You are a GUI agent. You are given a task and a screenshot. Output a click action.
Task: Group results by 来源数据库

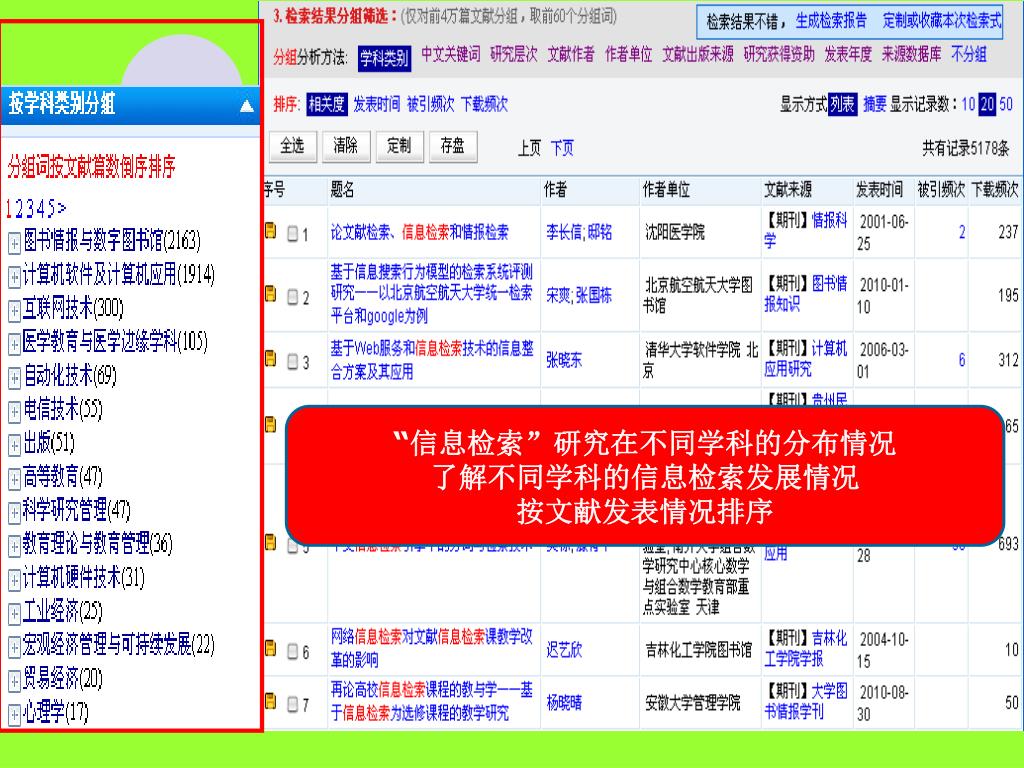(x=911, y=54)
